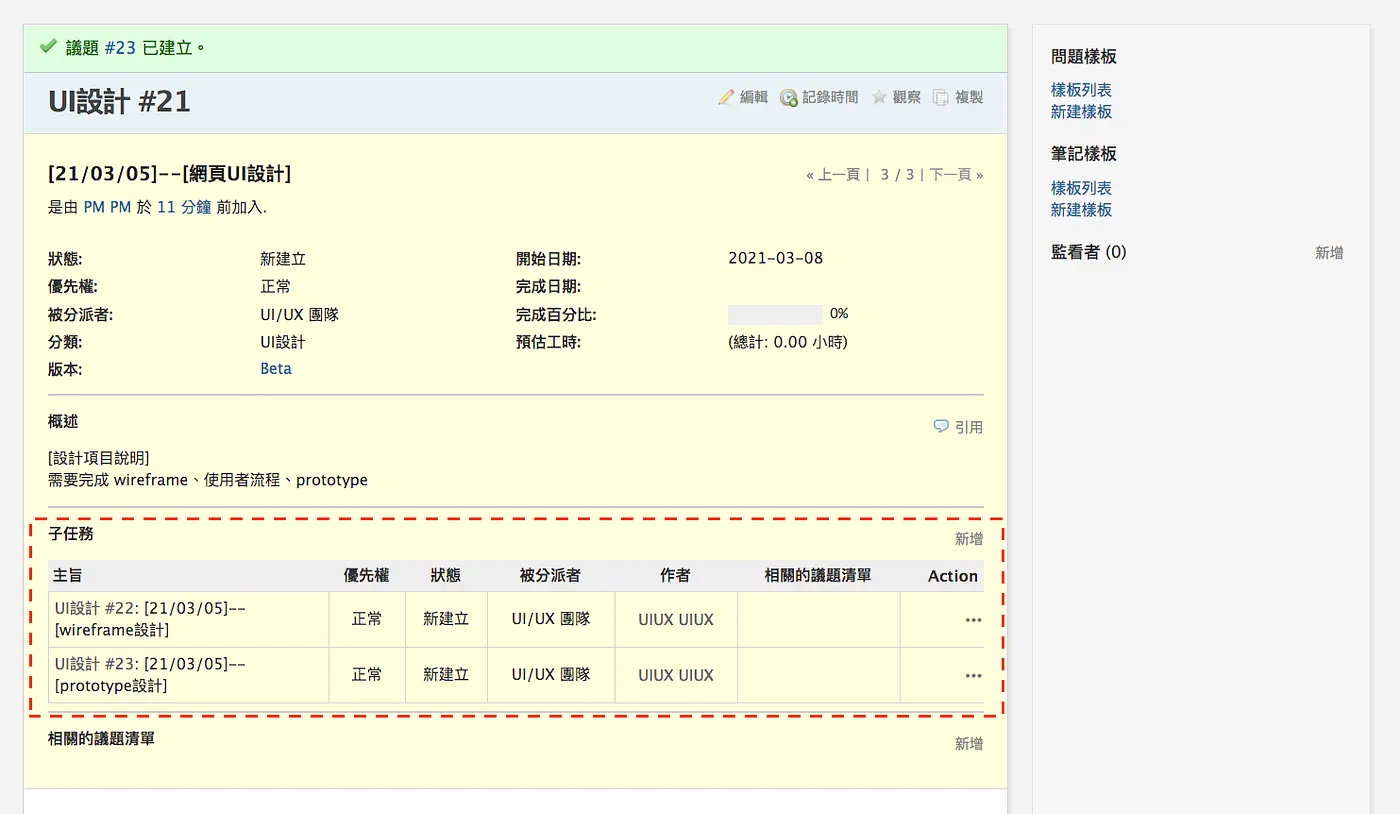Click the edit pencil icon

(726, 97)
